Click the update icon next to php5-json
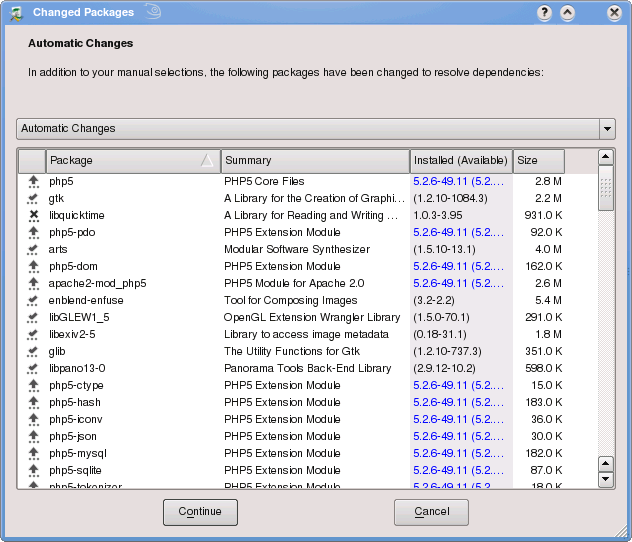The height and width of the screenshot is (542, 632). (x=33, y=436)
